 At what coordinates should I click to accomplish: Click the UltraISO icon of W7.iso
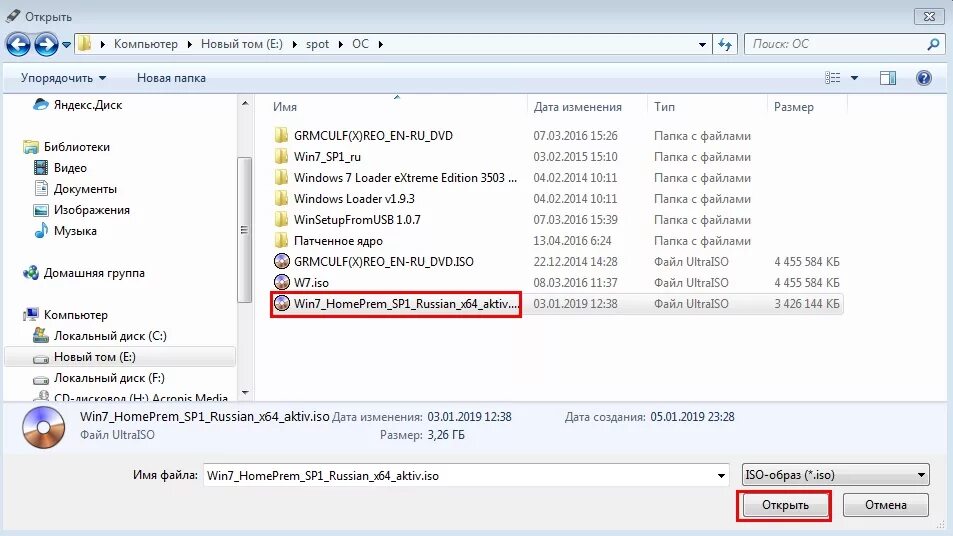[x=282, y=283]
